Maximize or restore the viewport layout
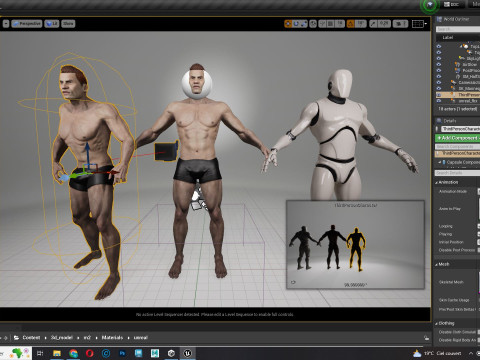This screenshot has height=360, width=480. 419,24
